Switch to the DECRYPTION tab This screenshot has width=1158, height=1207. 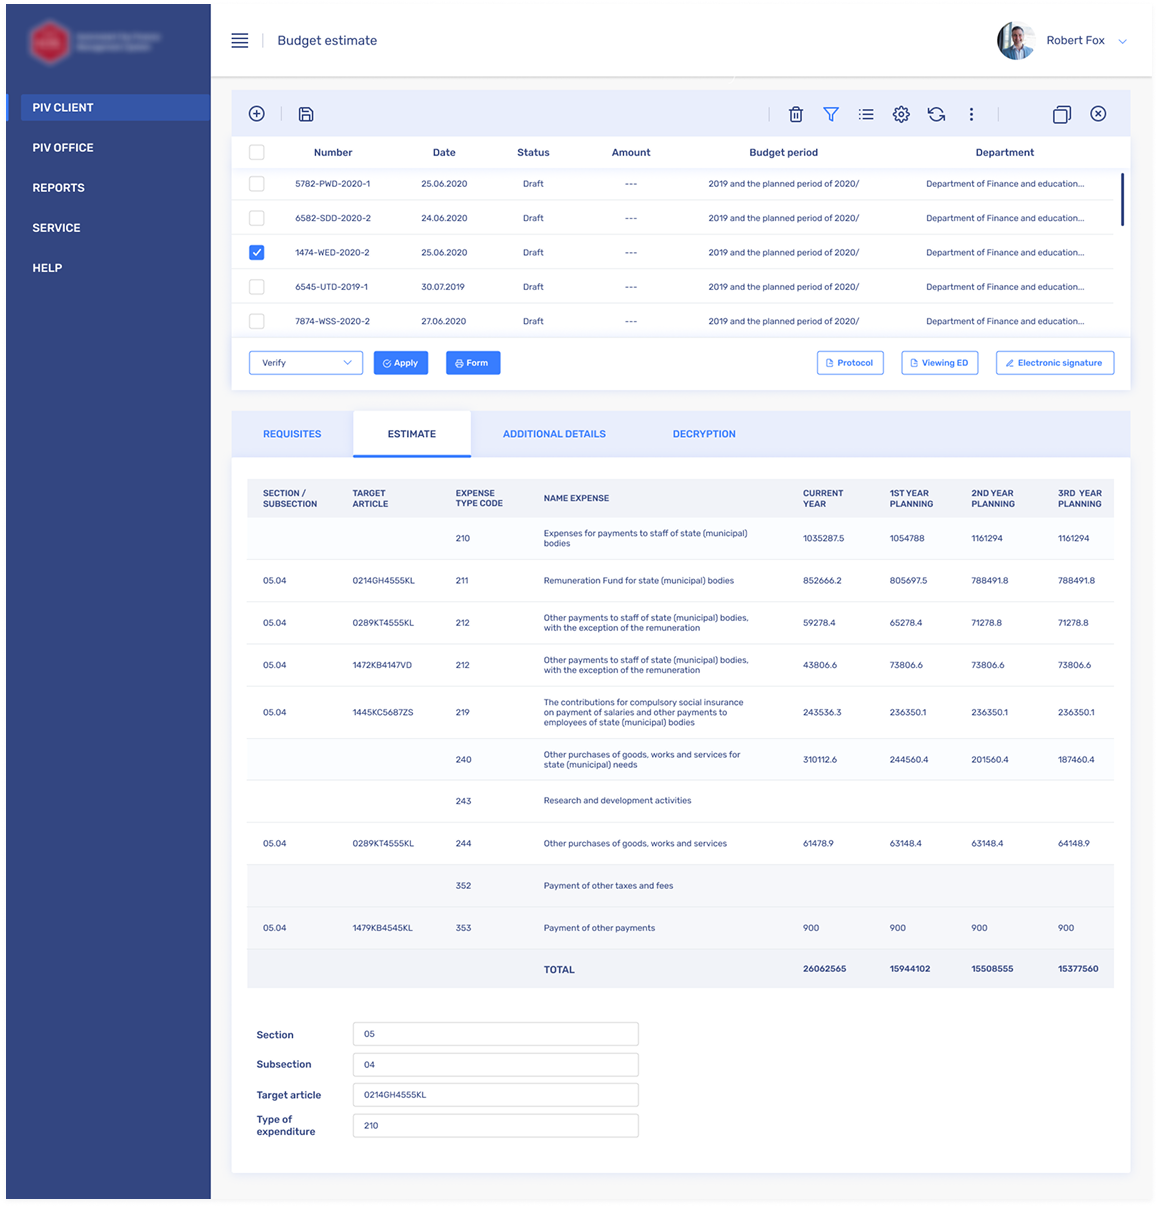704,434
